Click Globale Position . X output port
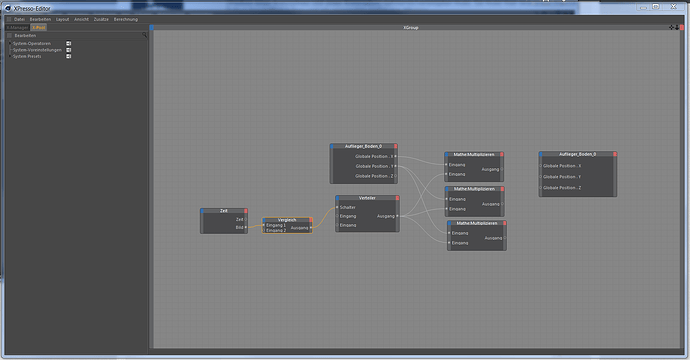 tap(396, 156)
